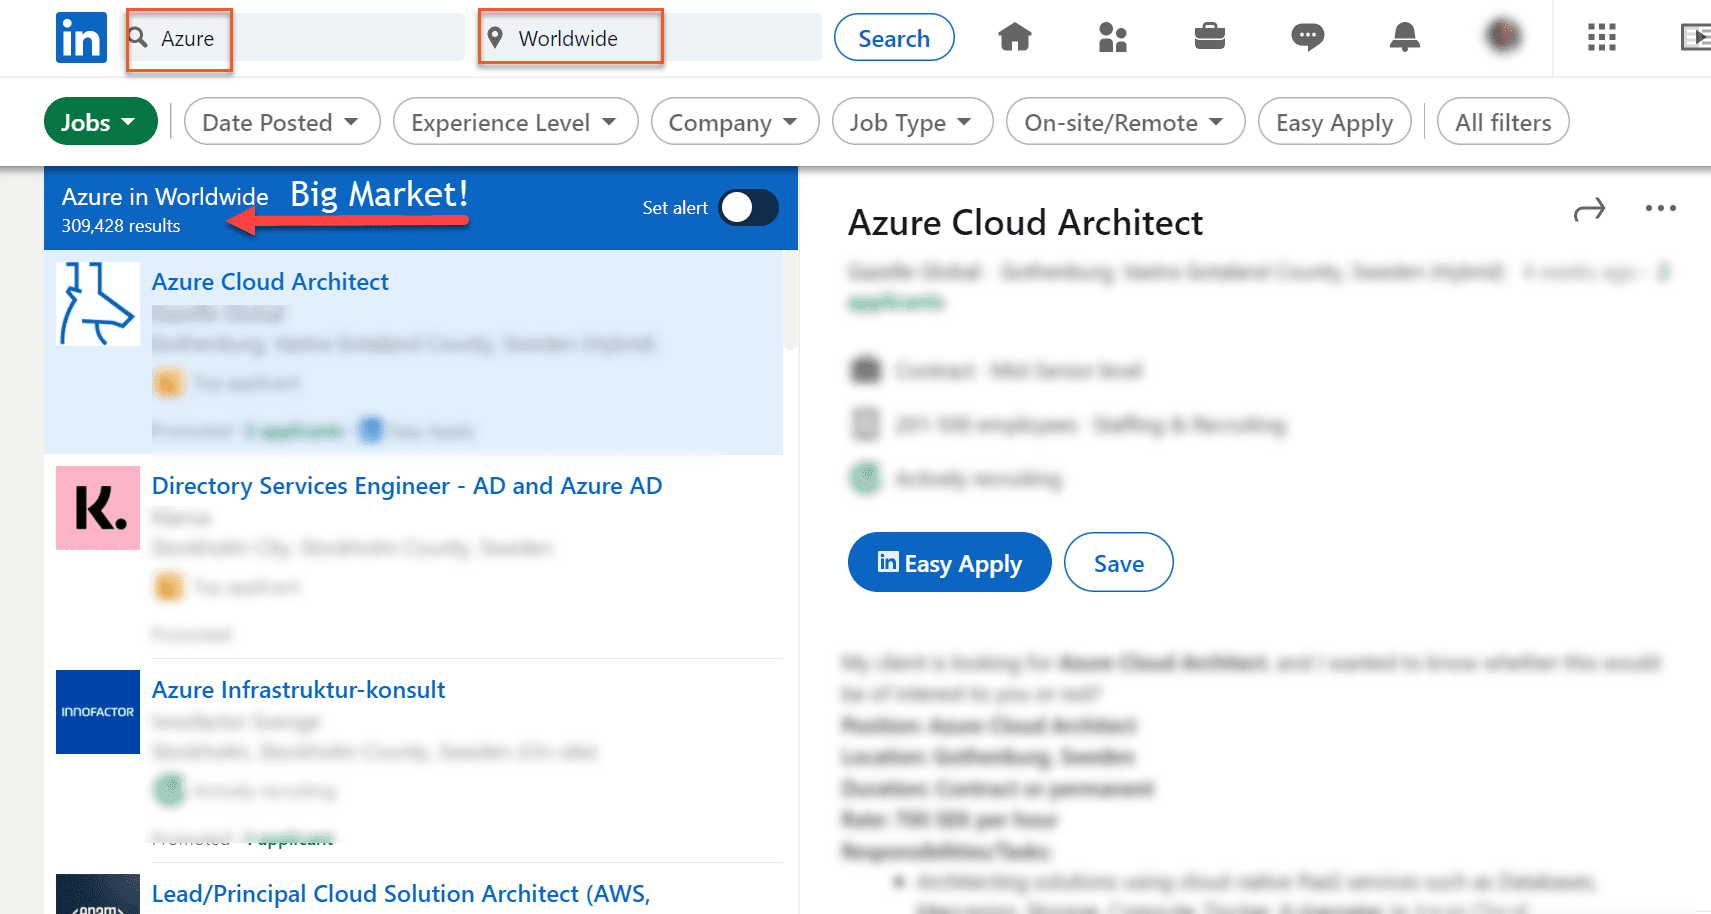Open Messaging chat bubble icon
The width and height of the screenshot is (1711, 914).
pos(1307,38)
